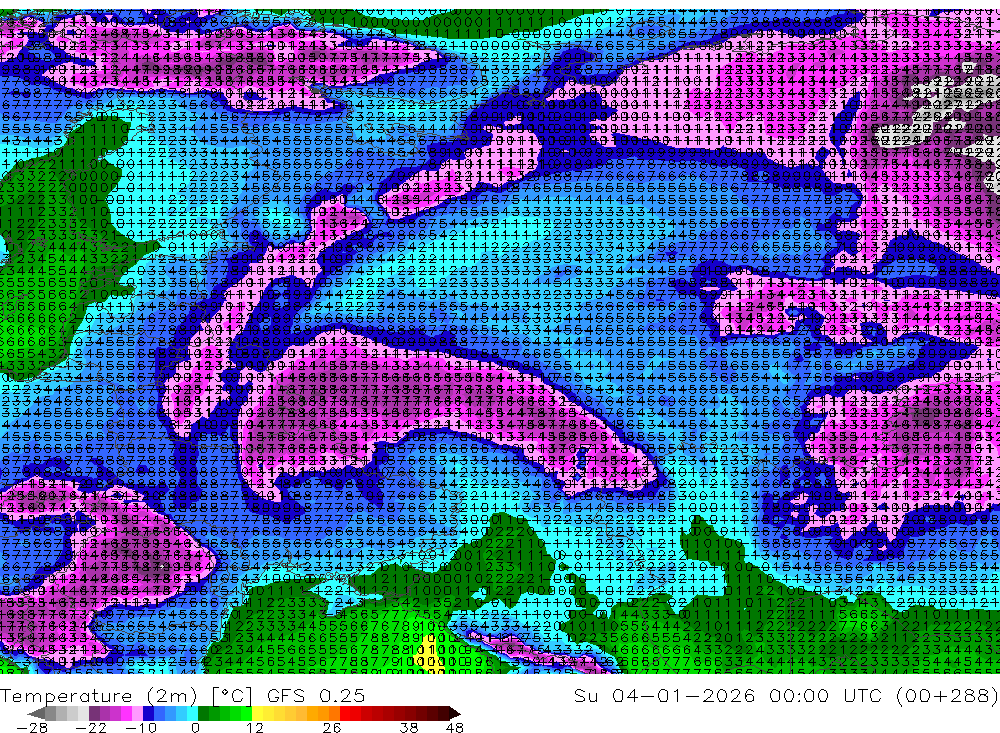Click the gray left arrow of color scale
The width and height of the screenshot is (1000, 733).
tap(36, 713)
